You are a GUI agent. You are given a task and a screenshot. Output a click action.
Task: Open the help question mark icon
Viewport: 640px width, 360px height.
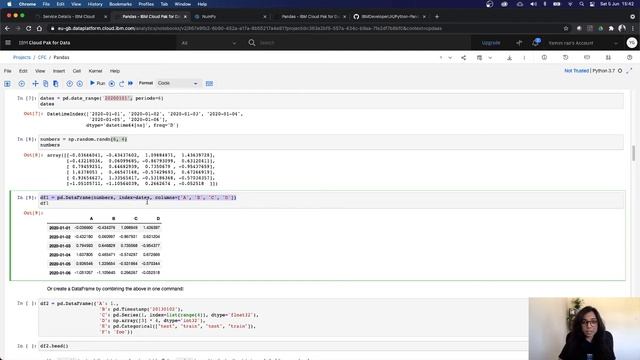click(x=629, y=58)
